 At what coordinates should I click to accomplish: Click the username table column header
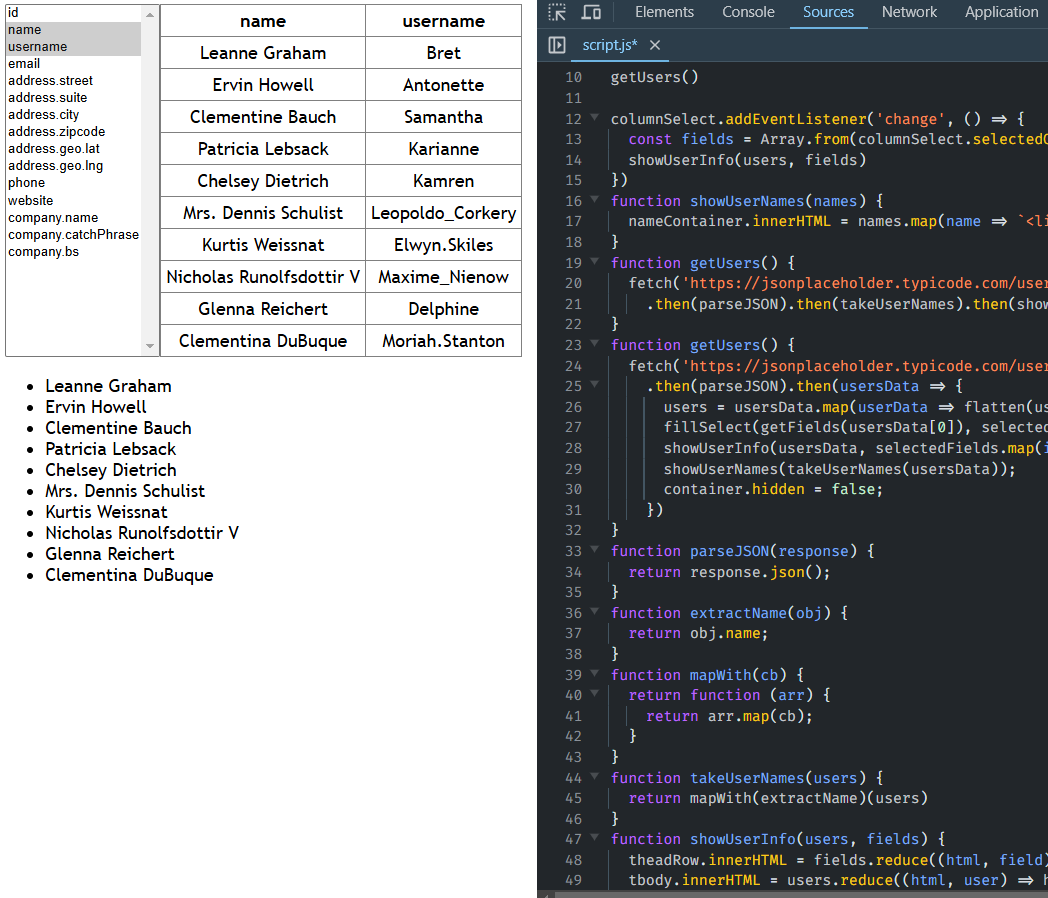443,21
